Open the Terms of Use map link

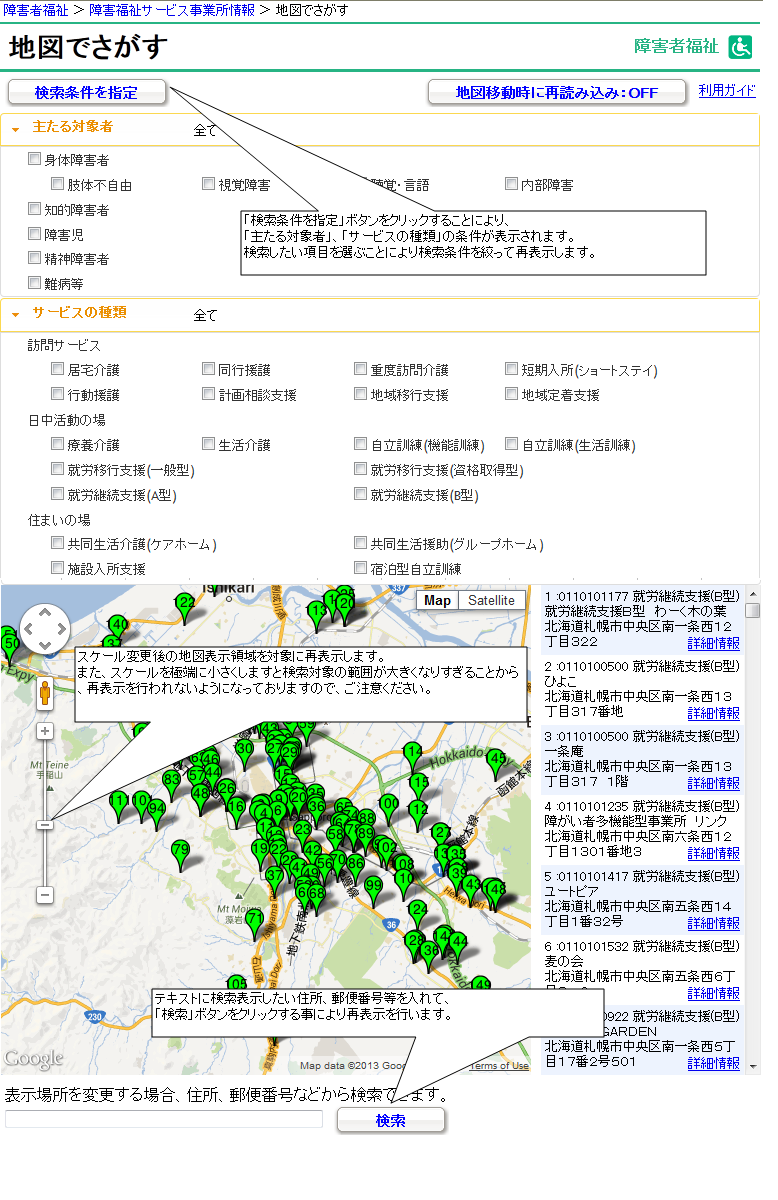(x=498, y=1066)
